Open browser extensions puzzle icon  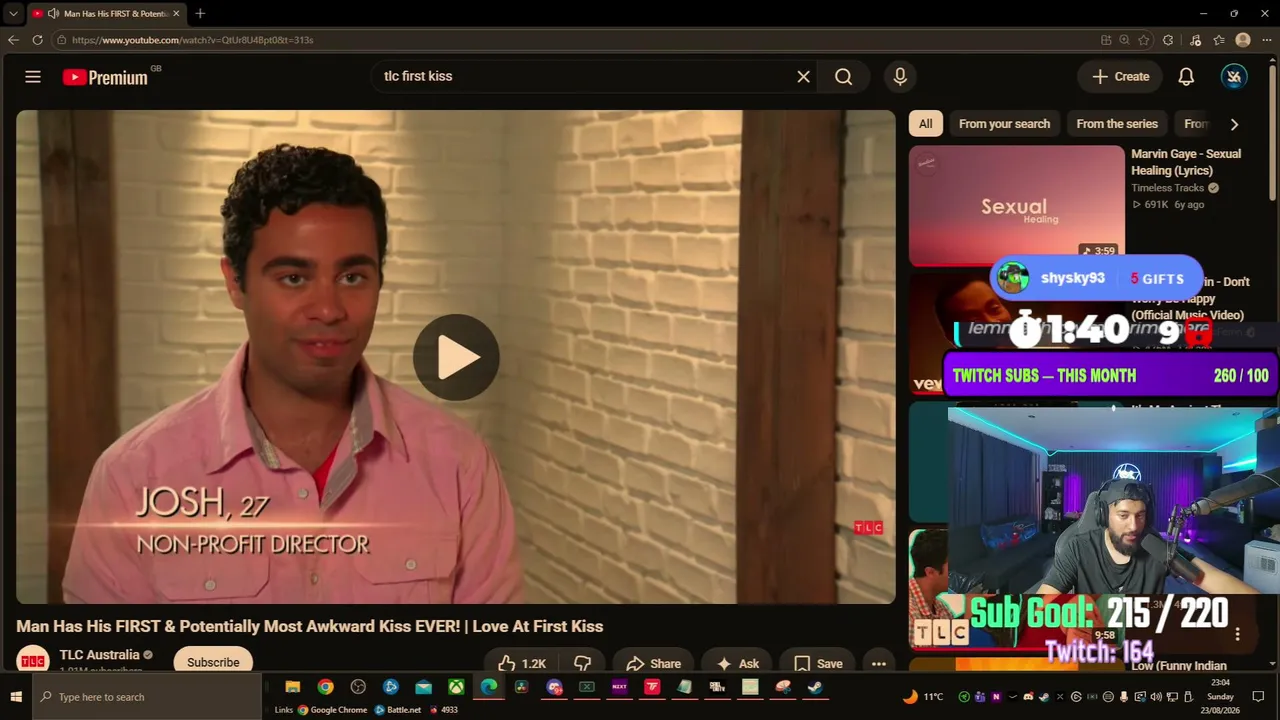[1168, 40]
